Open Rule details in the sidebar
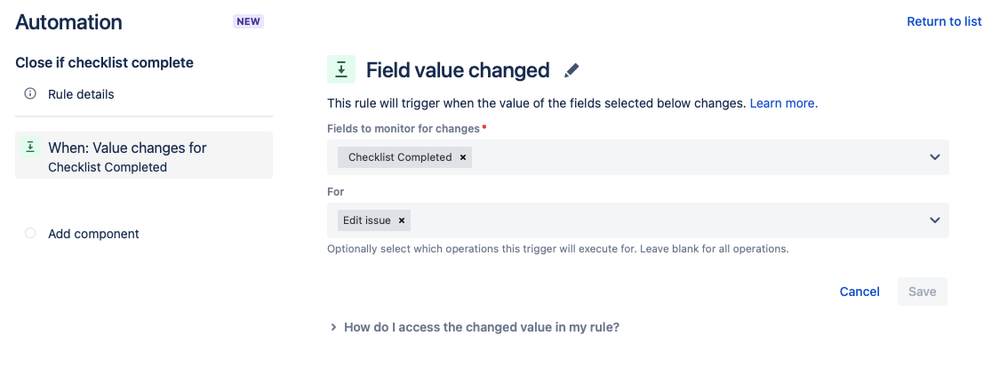Image resolution: width=999 pixels, height=368 pixels. (81, 94)
